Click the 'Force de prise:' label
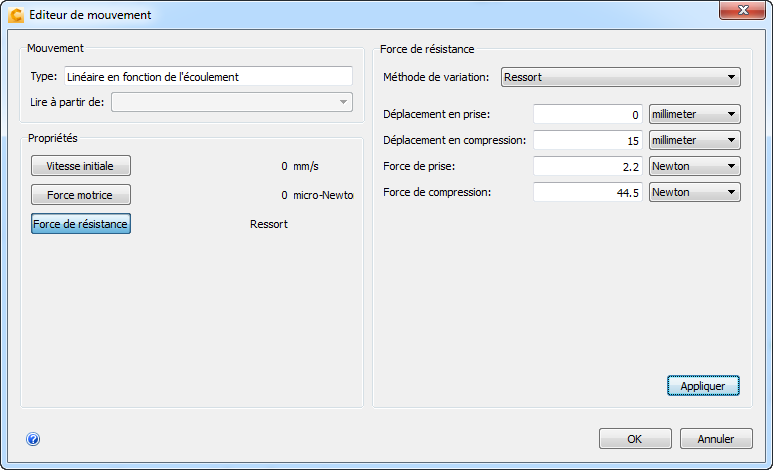 point(419,166)
